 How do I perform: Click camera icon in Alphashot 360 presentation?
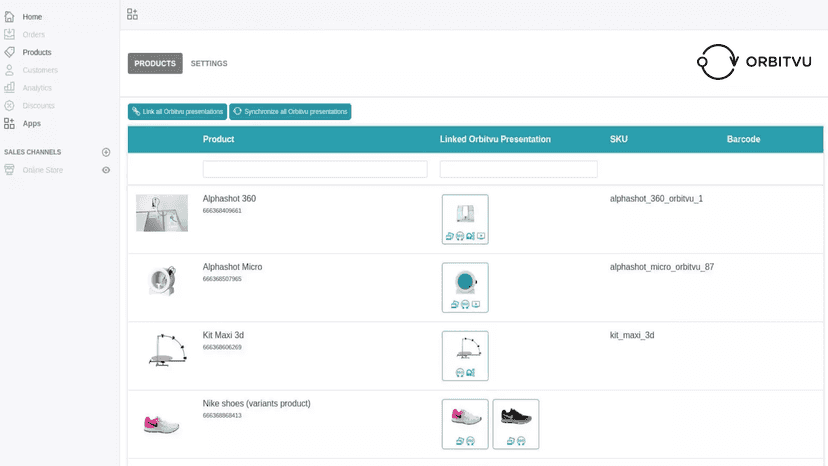471,236
